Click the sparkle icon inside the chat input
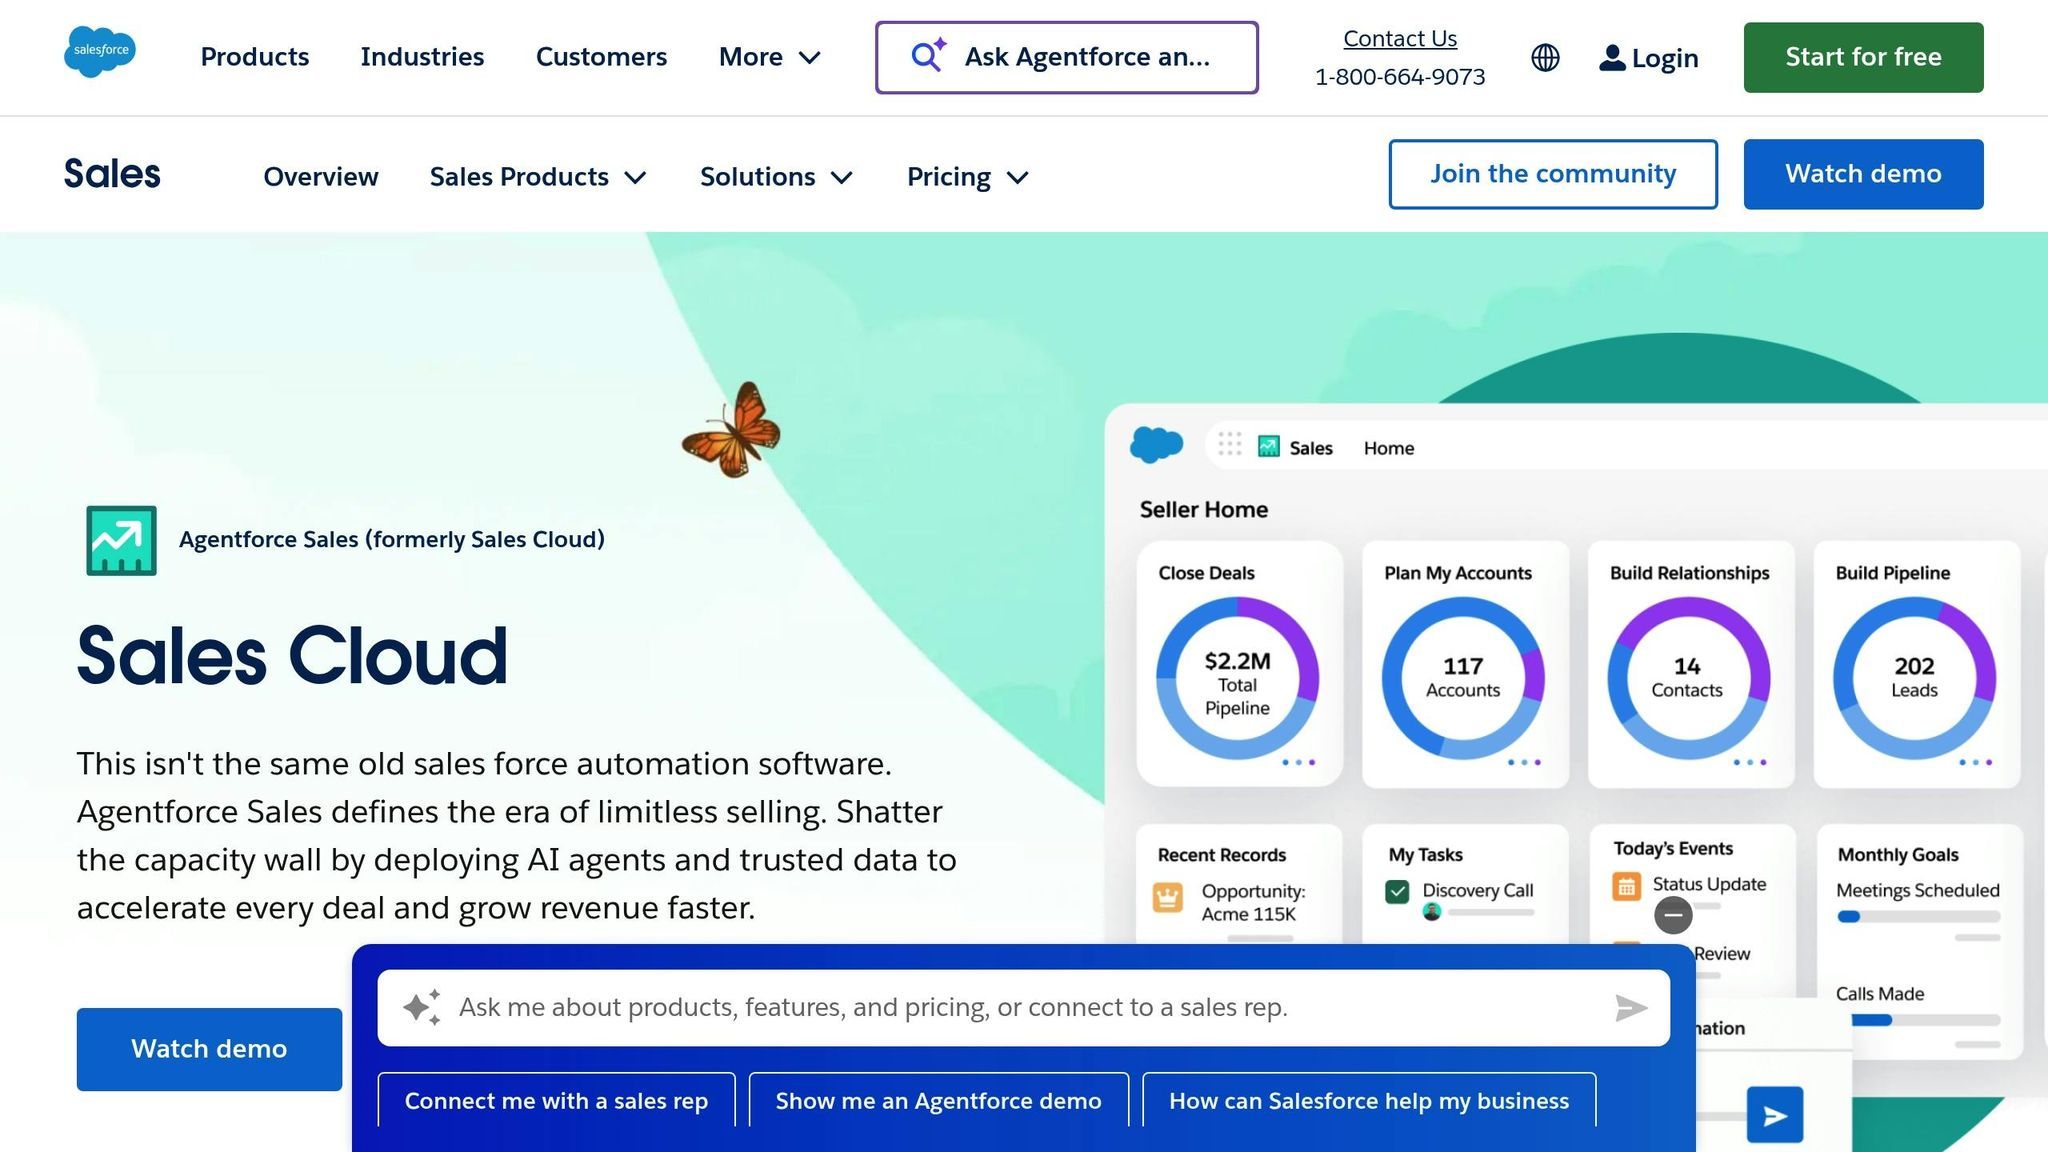 pyautogui.click(x=423, y=1008)
